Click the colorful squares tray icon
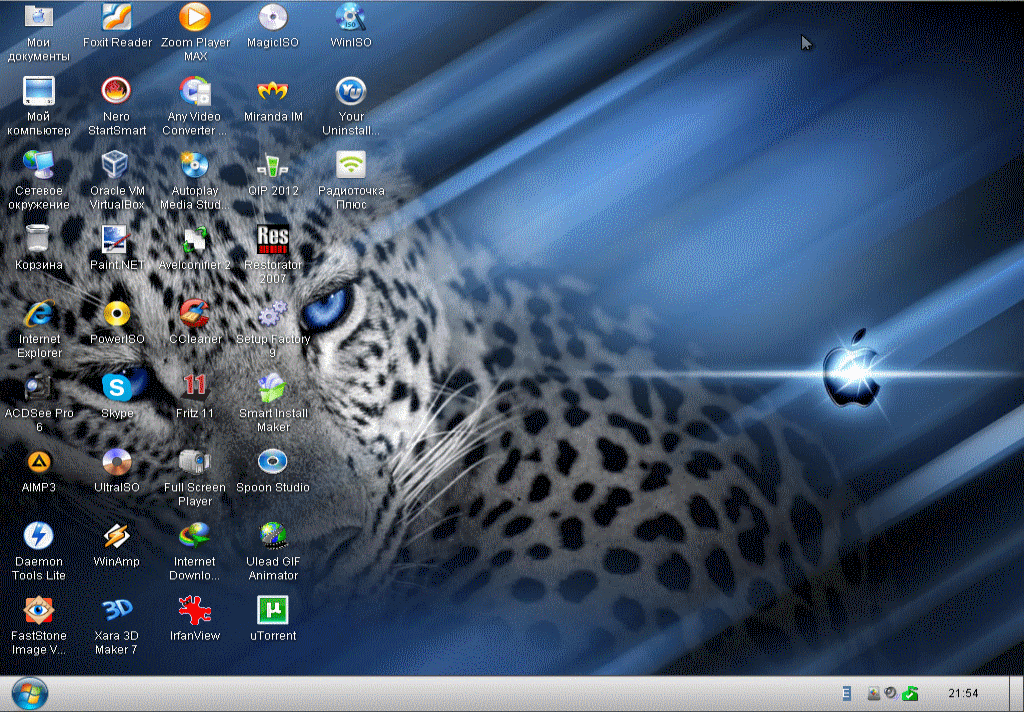The height and width of the screenshot is (712, 1024). tap(873, 694)
